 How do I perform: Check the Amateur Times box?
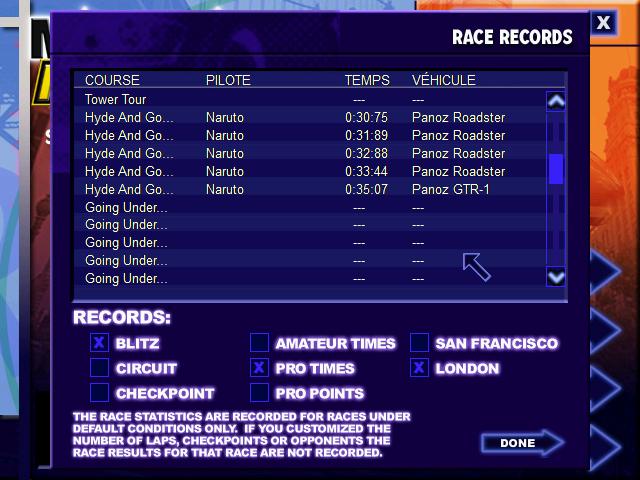(259, 343)
